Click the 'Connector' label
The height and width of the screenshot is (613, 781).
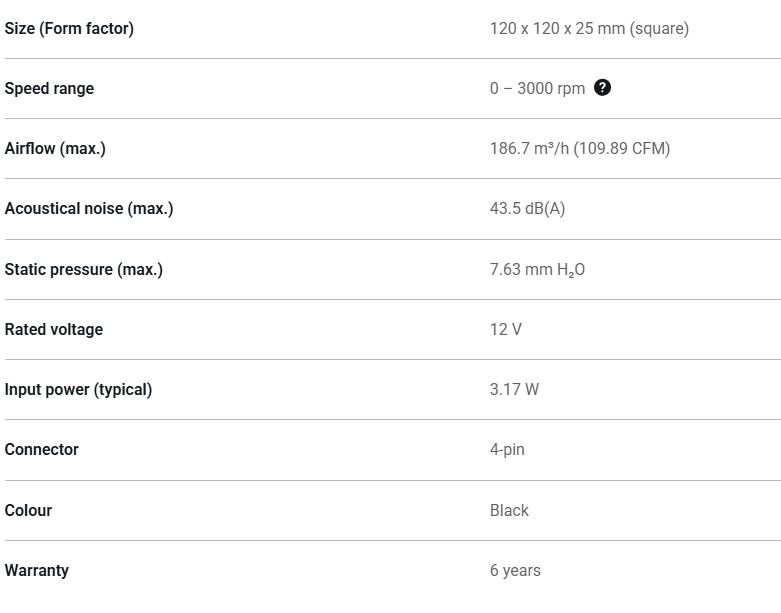pos(41,449)
